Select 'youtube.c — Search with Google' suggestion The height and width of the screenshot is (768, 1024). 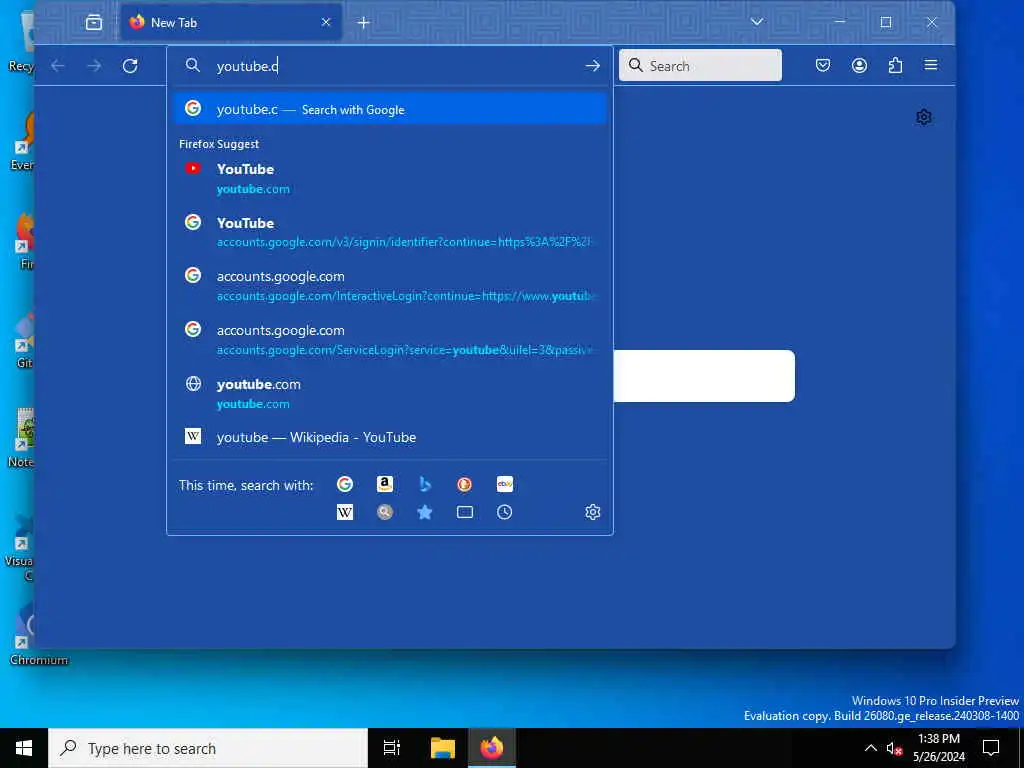click(390, 109)
